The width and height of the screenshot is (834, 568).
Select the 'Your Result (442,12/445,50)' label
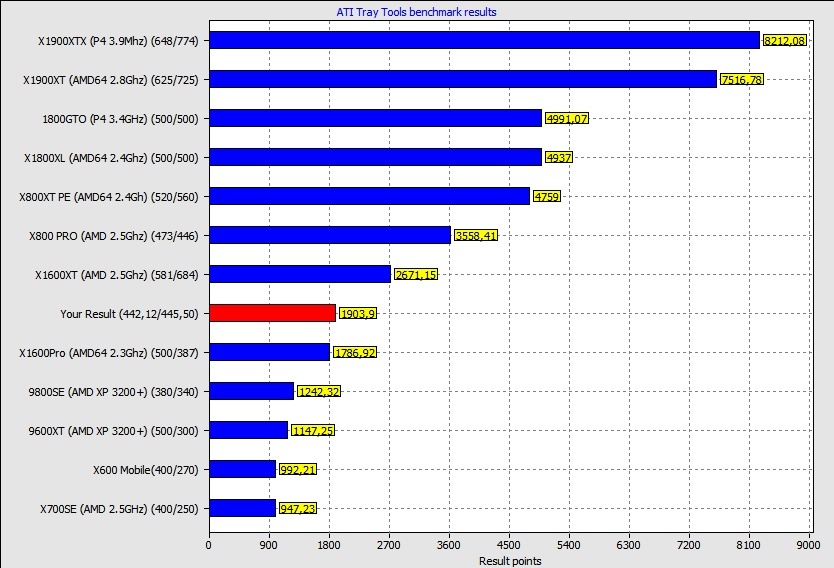pos(129,314)
